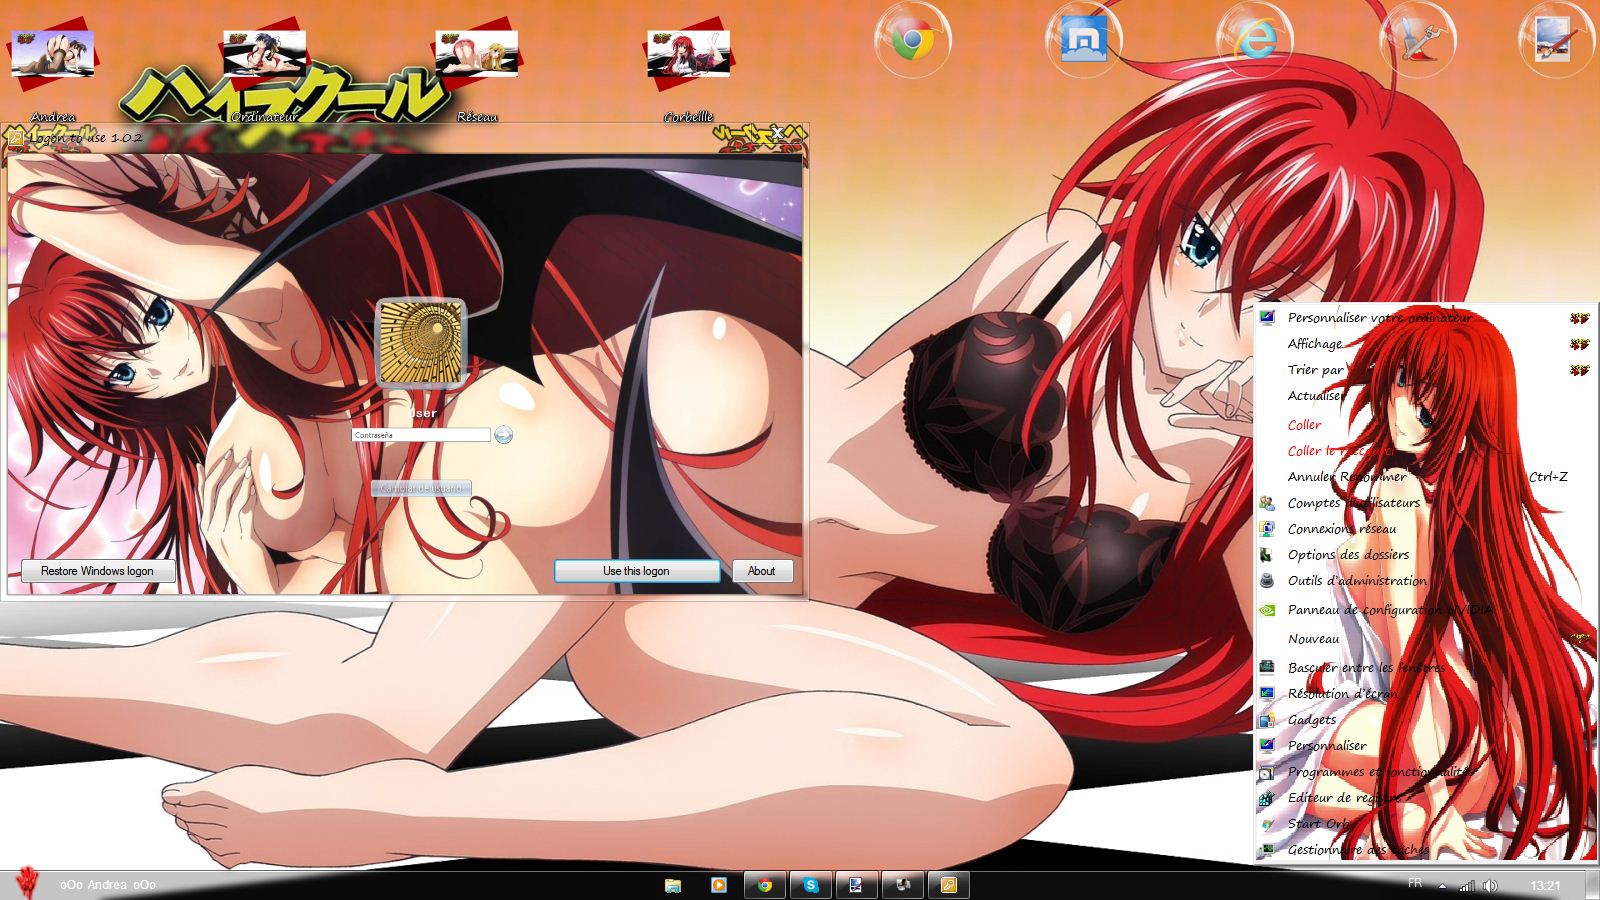Image resolution: width=1600 pixels, height=900 pixels.
Task: Open Résolution d'écran menu entry
Action: click(1425, 694)
